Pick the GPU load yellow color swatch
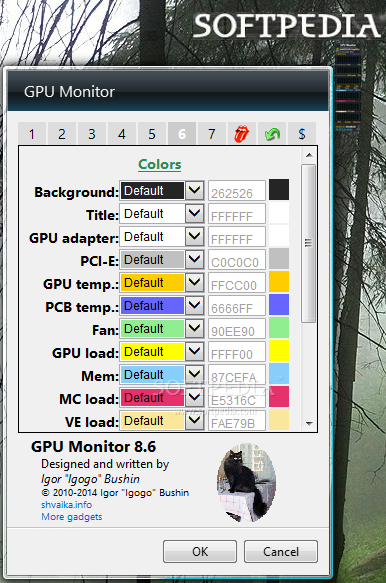Image resolution: width=386 pixels, height=583 pixels. coord(279,351)
